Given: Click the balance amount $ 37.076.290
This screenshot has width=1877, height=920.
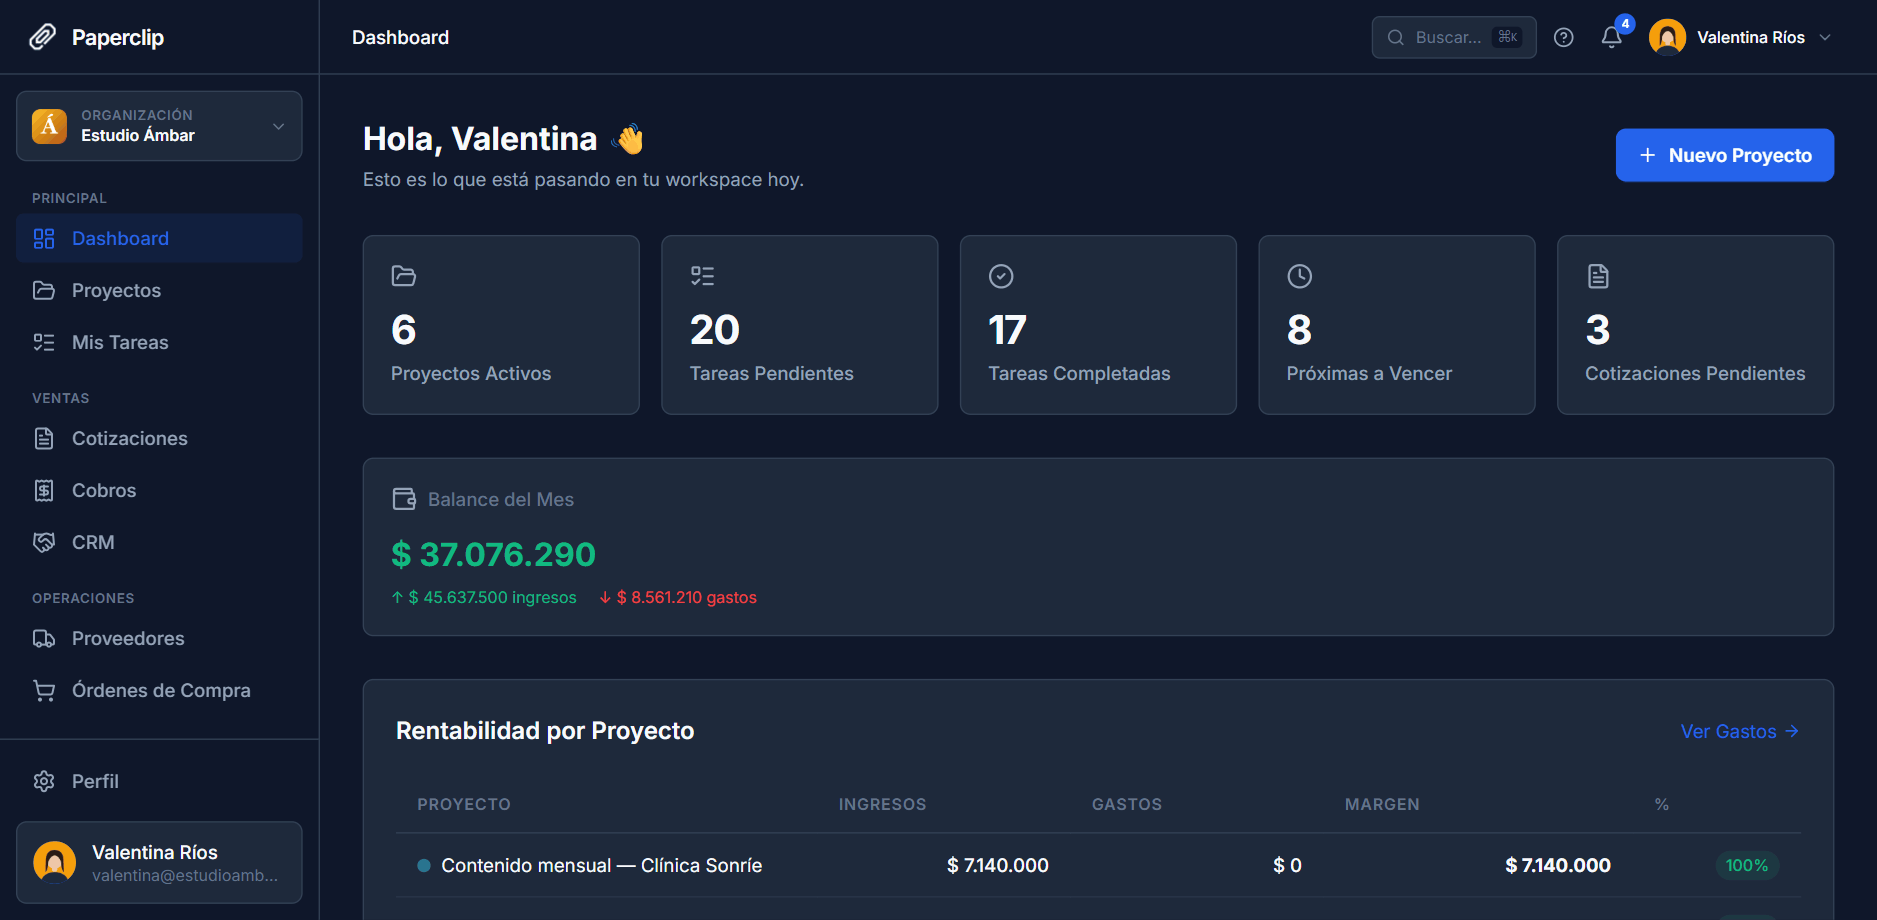Looking at the screenshot, I should coord(493,554).
